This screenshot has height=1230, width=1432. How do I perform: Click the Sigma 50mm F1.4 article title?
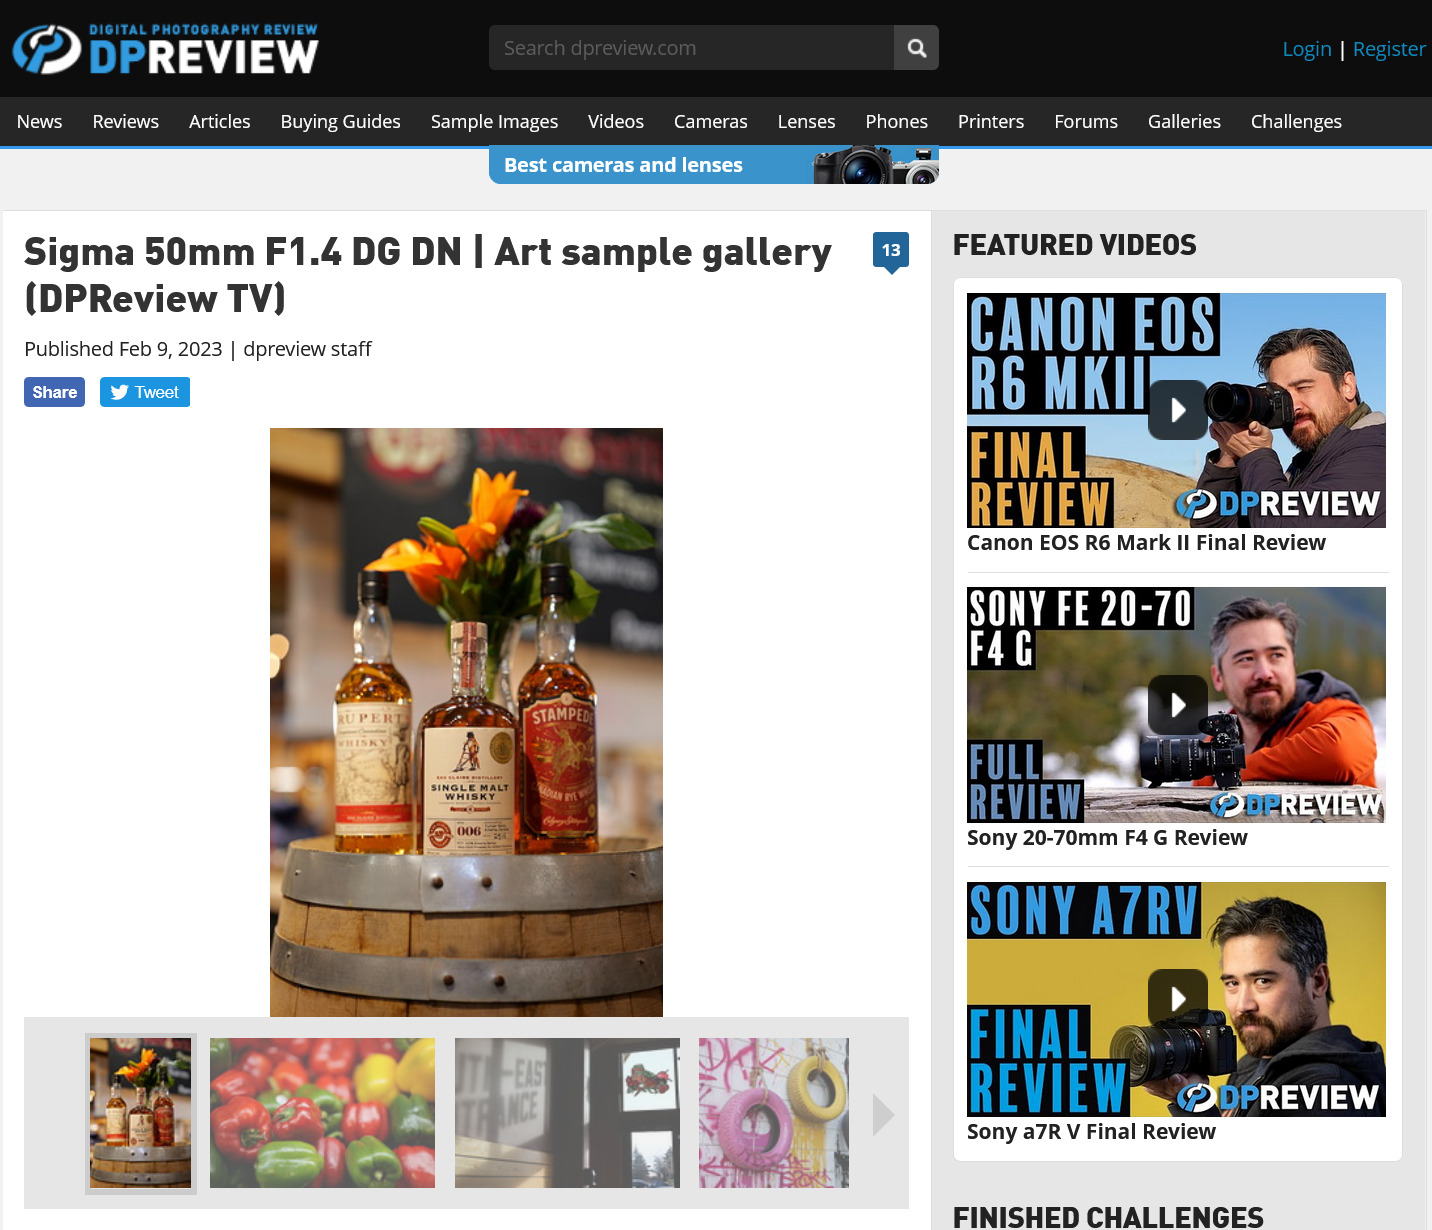pyautogui.click(x=428, y=275)
